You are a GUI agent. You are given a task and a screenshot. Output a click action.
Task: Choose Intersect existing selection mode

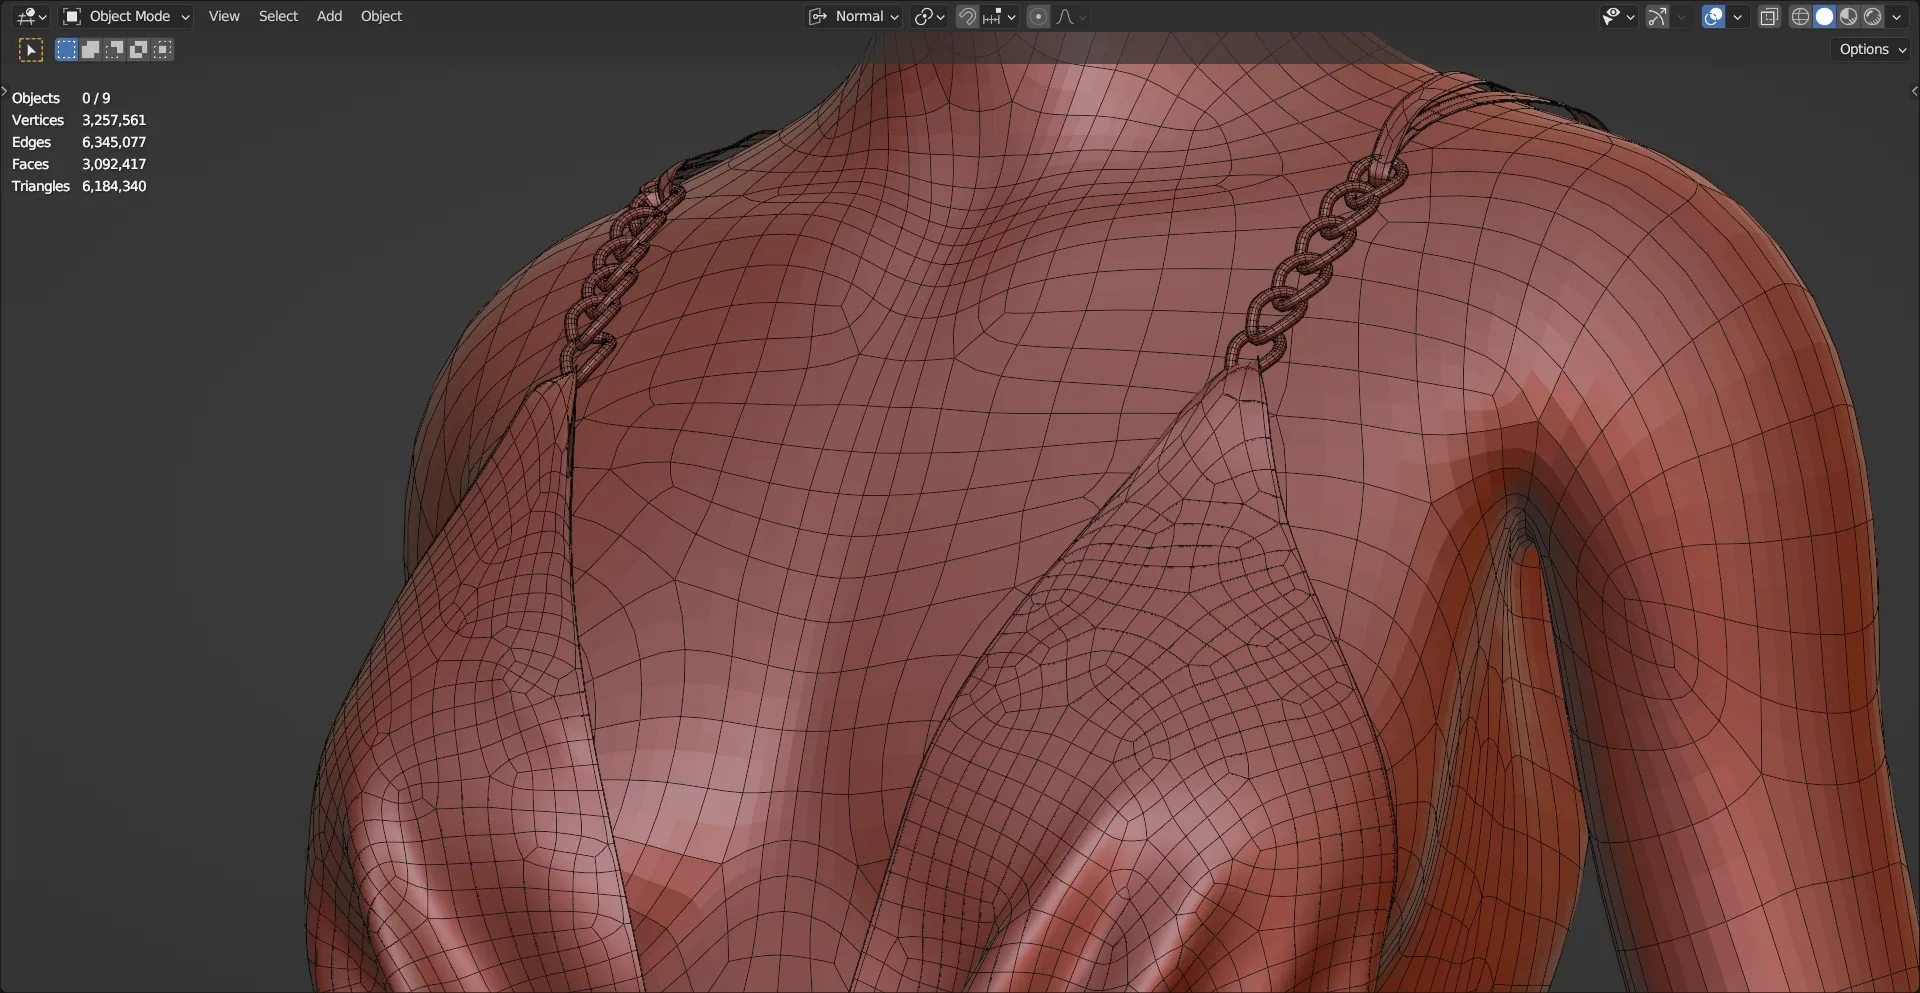pos(162,50)
